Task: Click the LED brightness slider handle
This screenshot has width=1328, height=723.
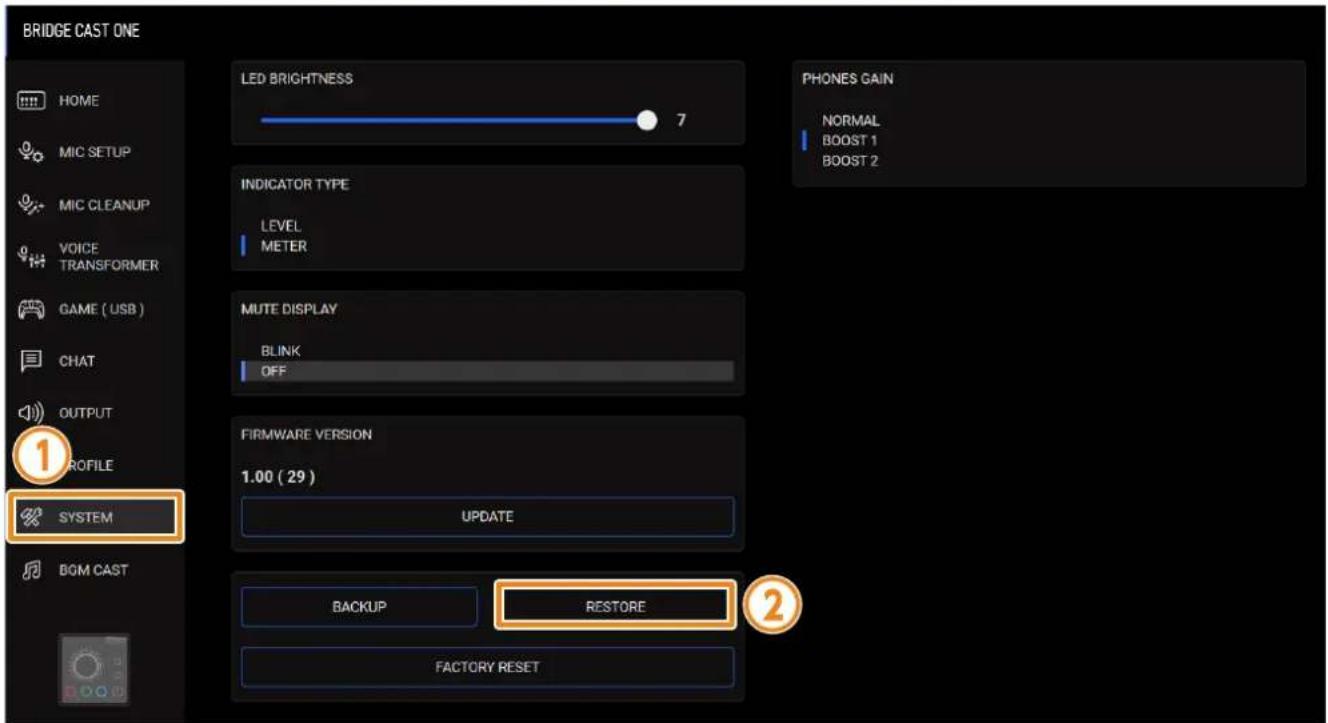Action: 648,120
